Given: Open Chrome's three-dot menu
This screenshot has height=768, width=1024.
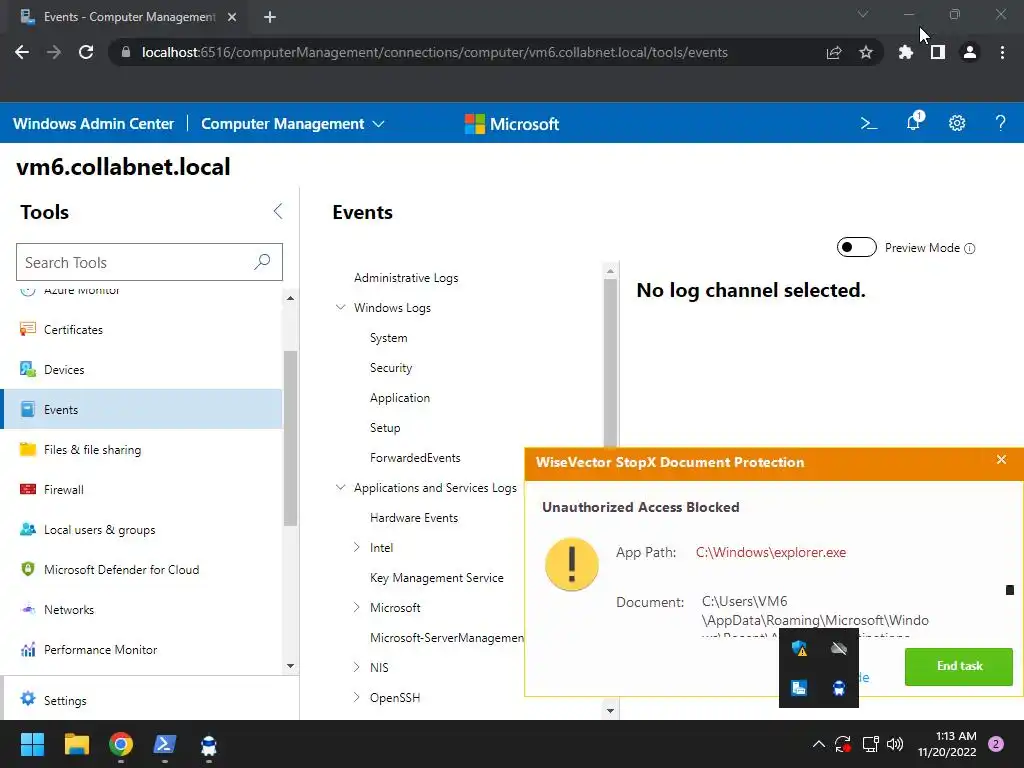Looking at the screenshot, I should click(1002, 52).
